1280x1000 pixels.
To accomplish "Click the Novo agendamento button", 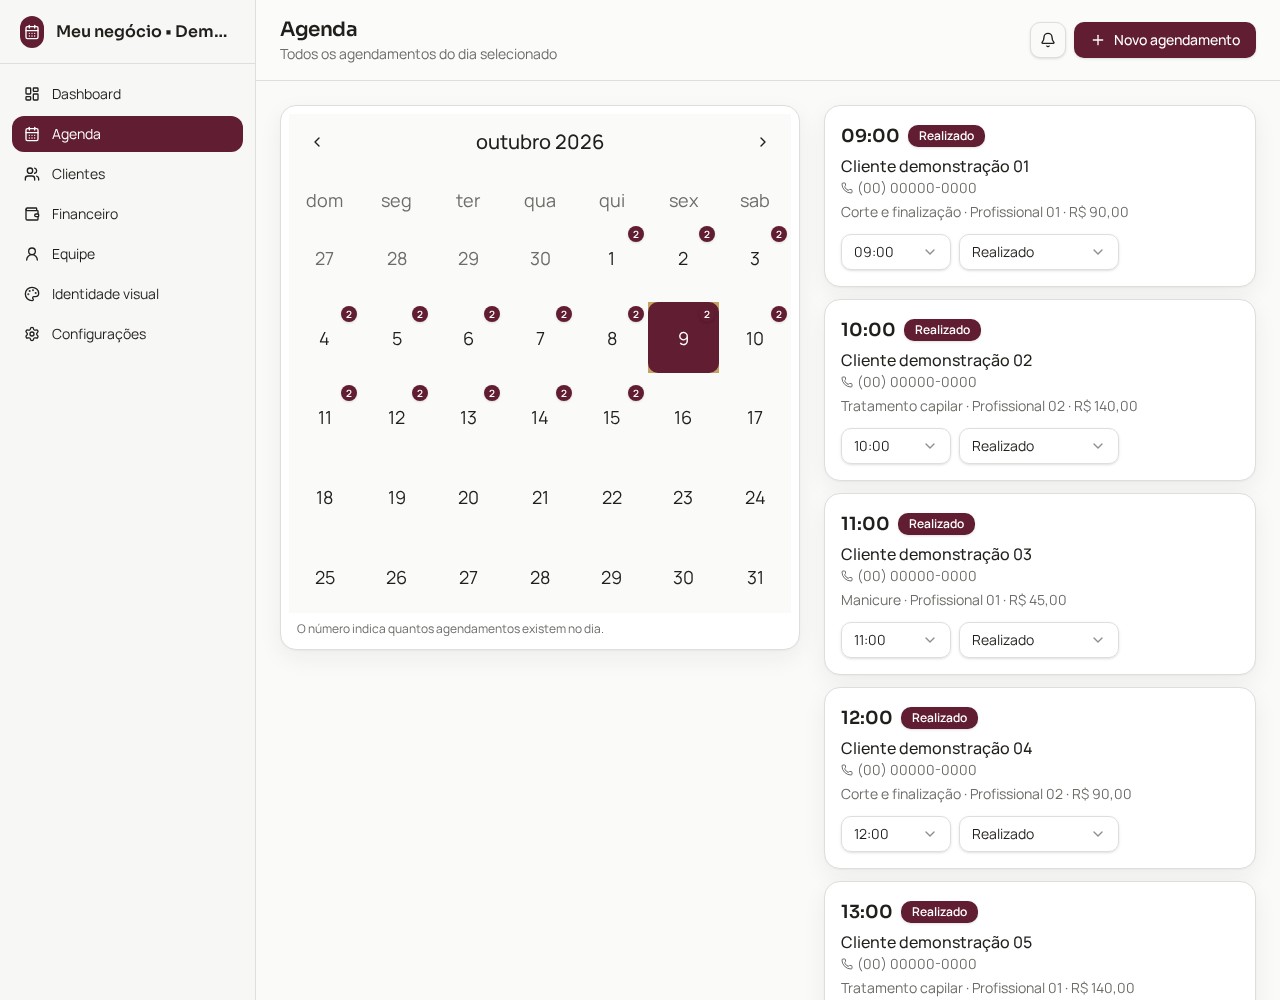I will click(1165, 40).
